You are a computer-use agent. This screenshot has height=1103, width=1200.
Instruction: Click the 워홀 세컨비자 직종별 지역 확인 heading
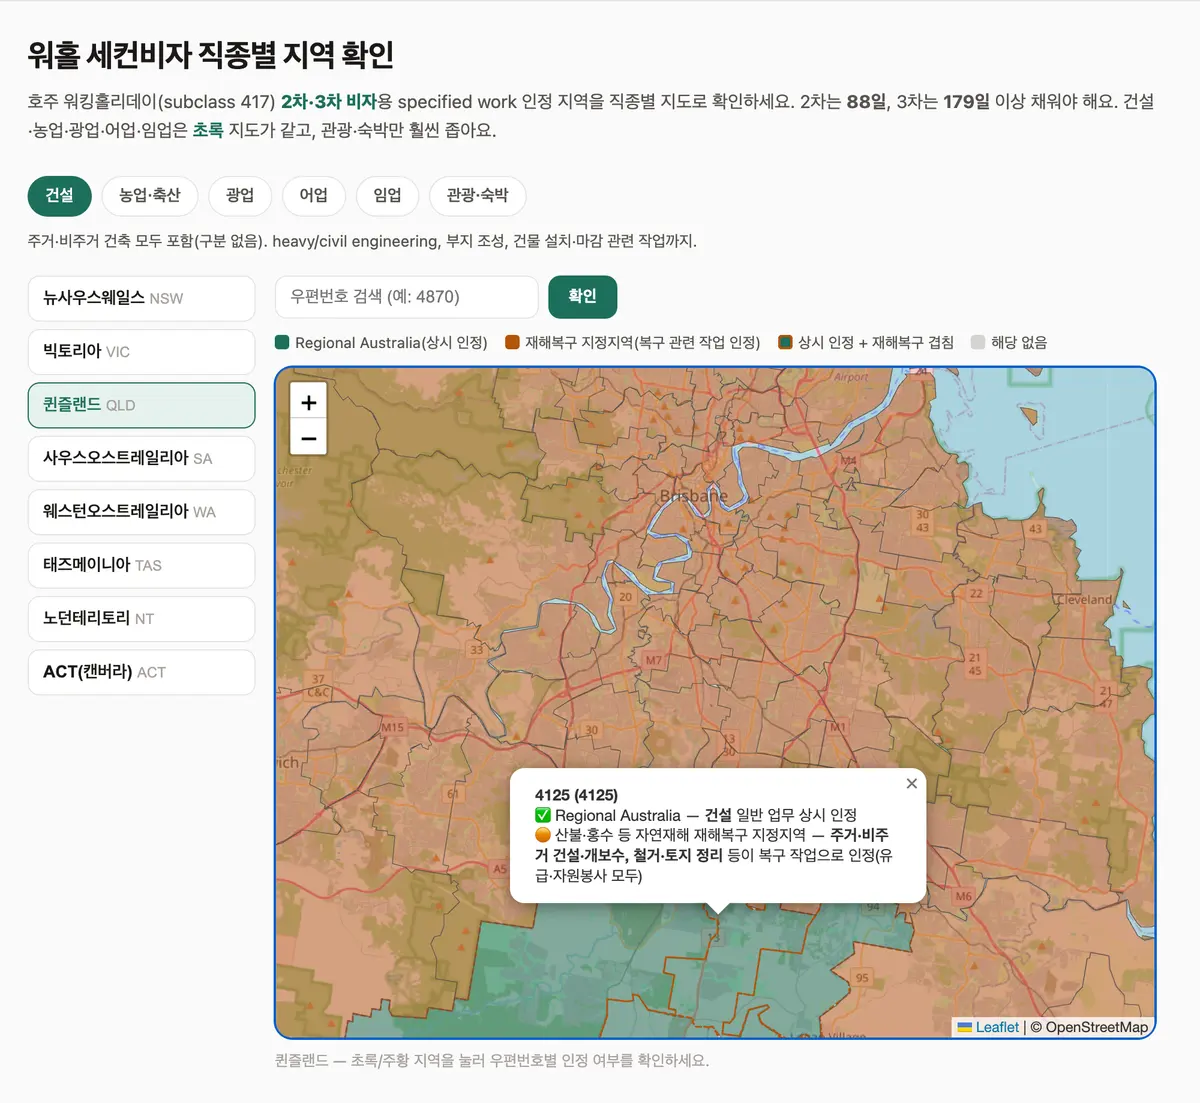[x=211, y=54]
